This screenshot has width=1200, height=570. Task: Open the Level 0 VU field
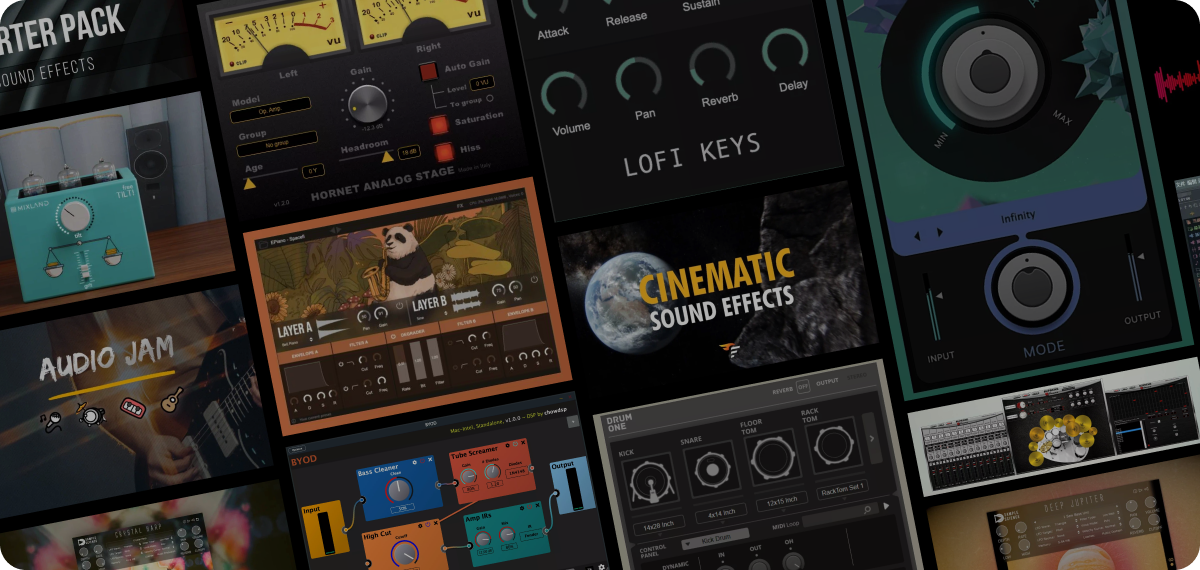[x=482, y=84]
